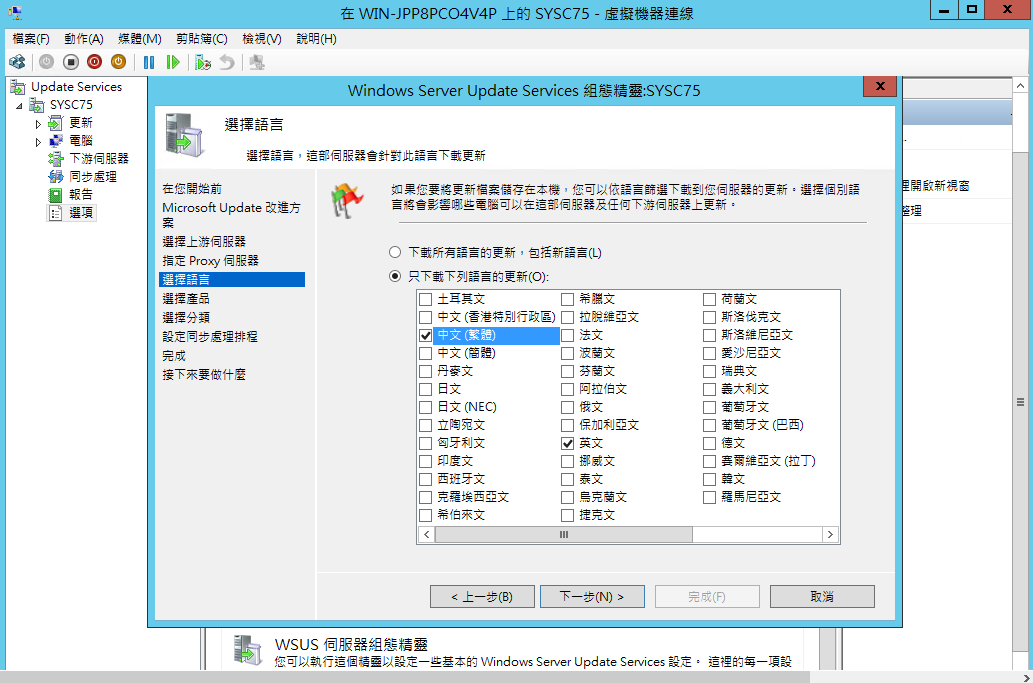This screenshot has width=1033, height=683.
Task: Pause the virtual machine
Action: 149,63
